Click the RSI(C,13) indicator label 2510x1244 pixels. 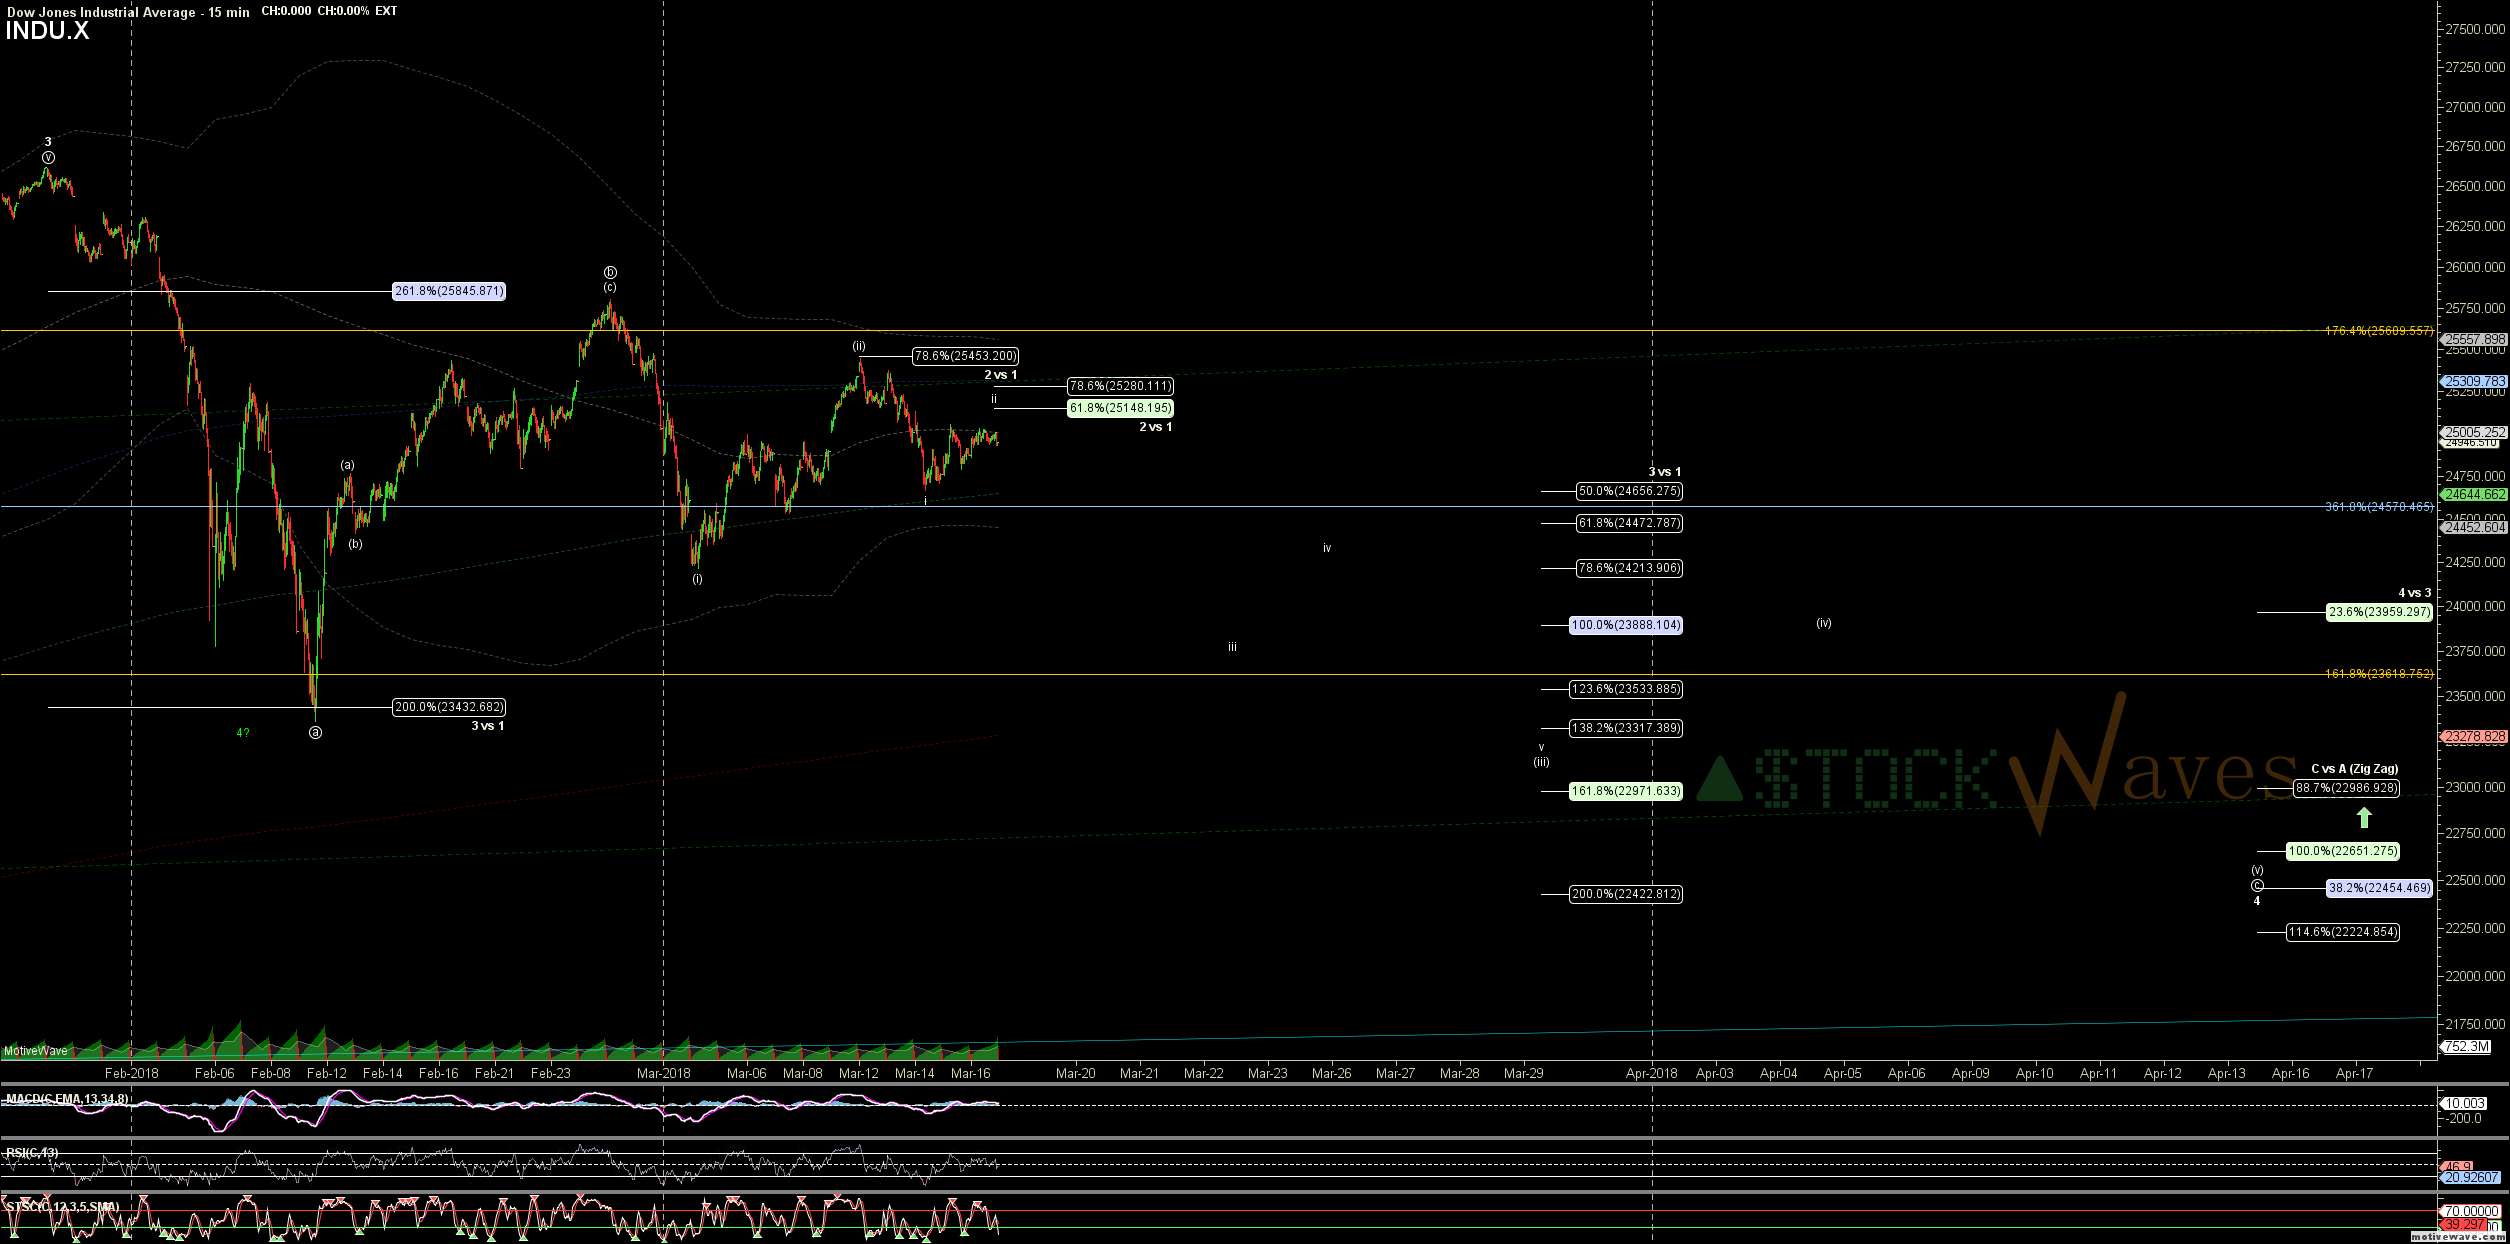tap(32, 1153)
